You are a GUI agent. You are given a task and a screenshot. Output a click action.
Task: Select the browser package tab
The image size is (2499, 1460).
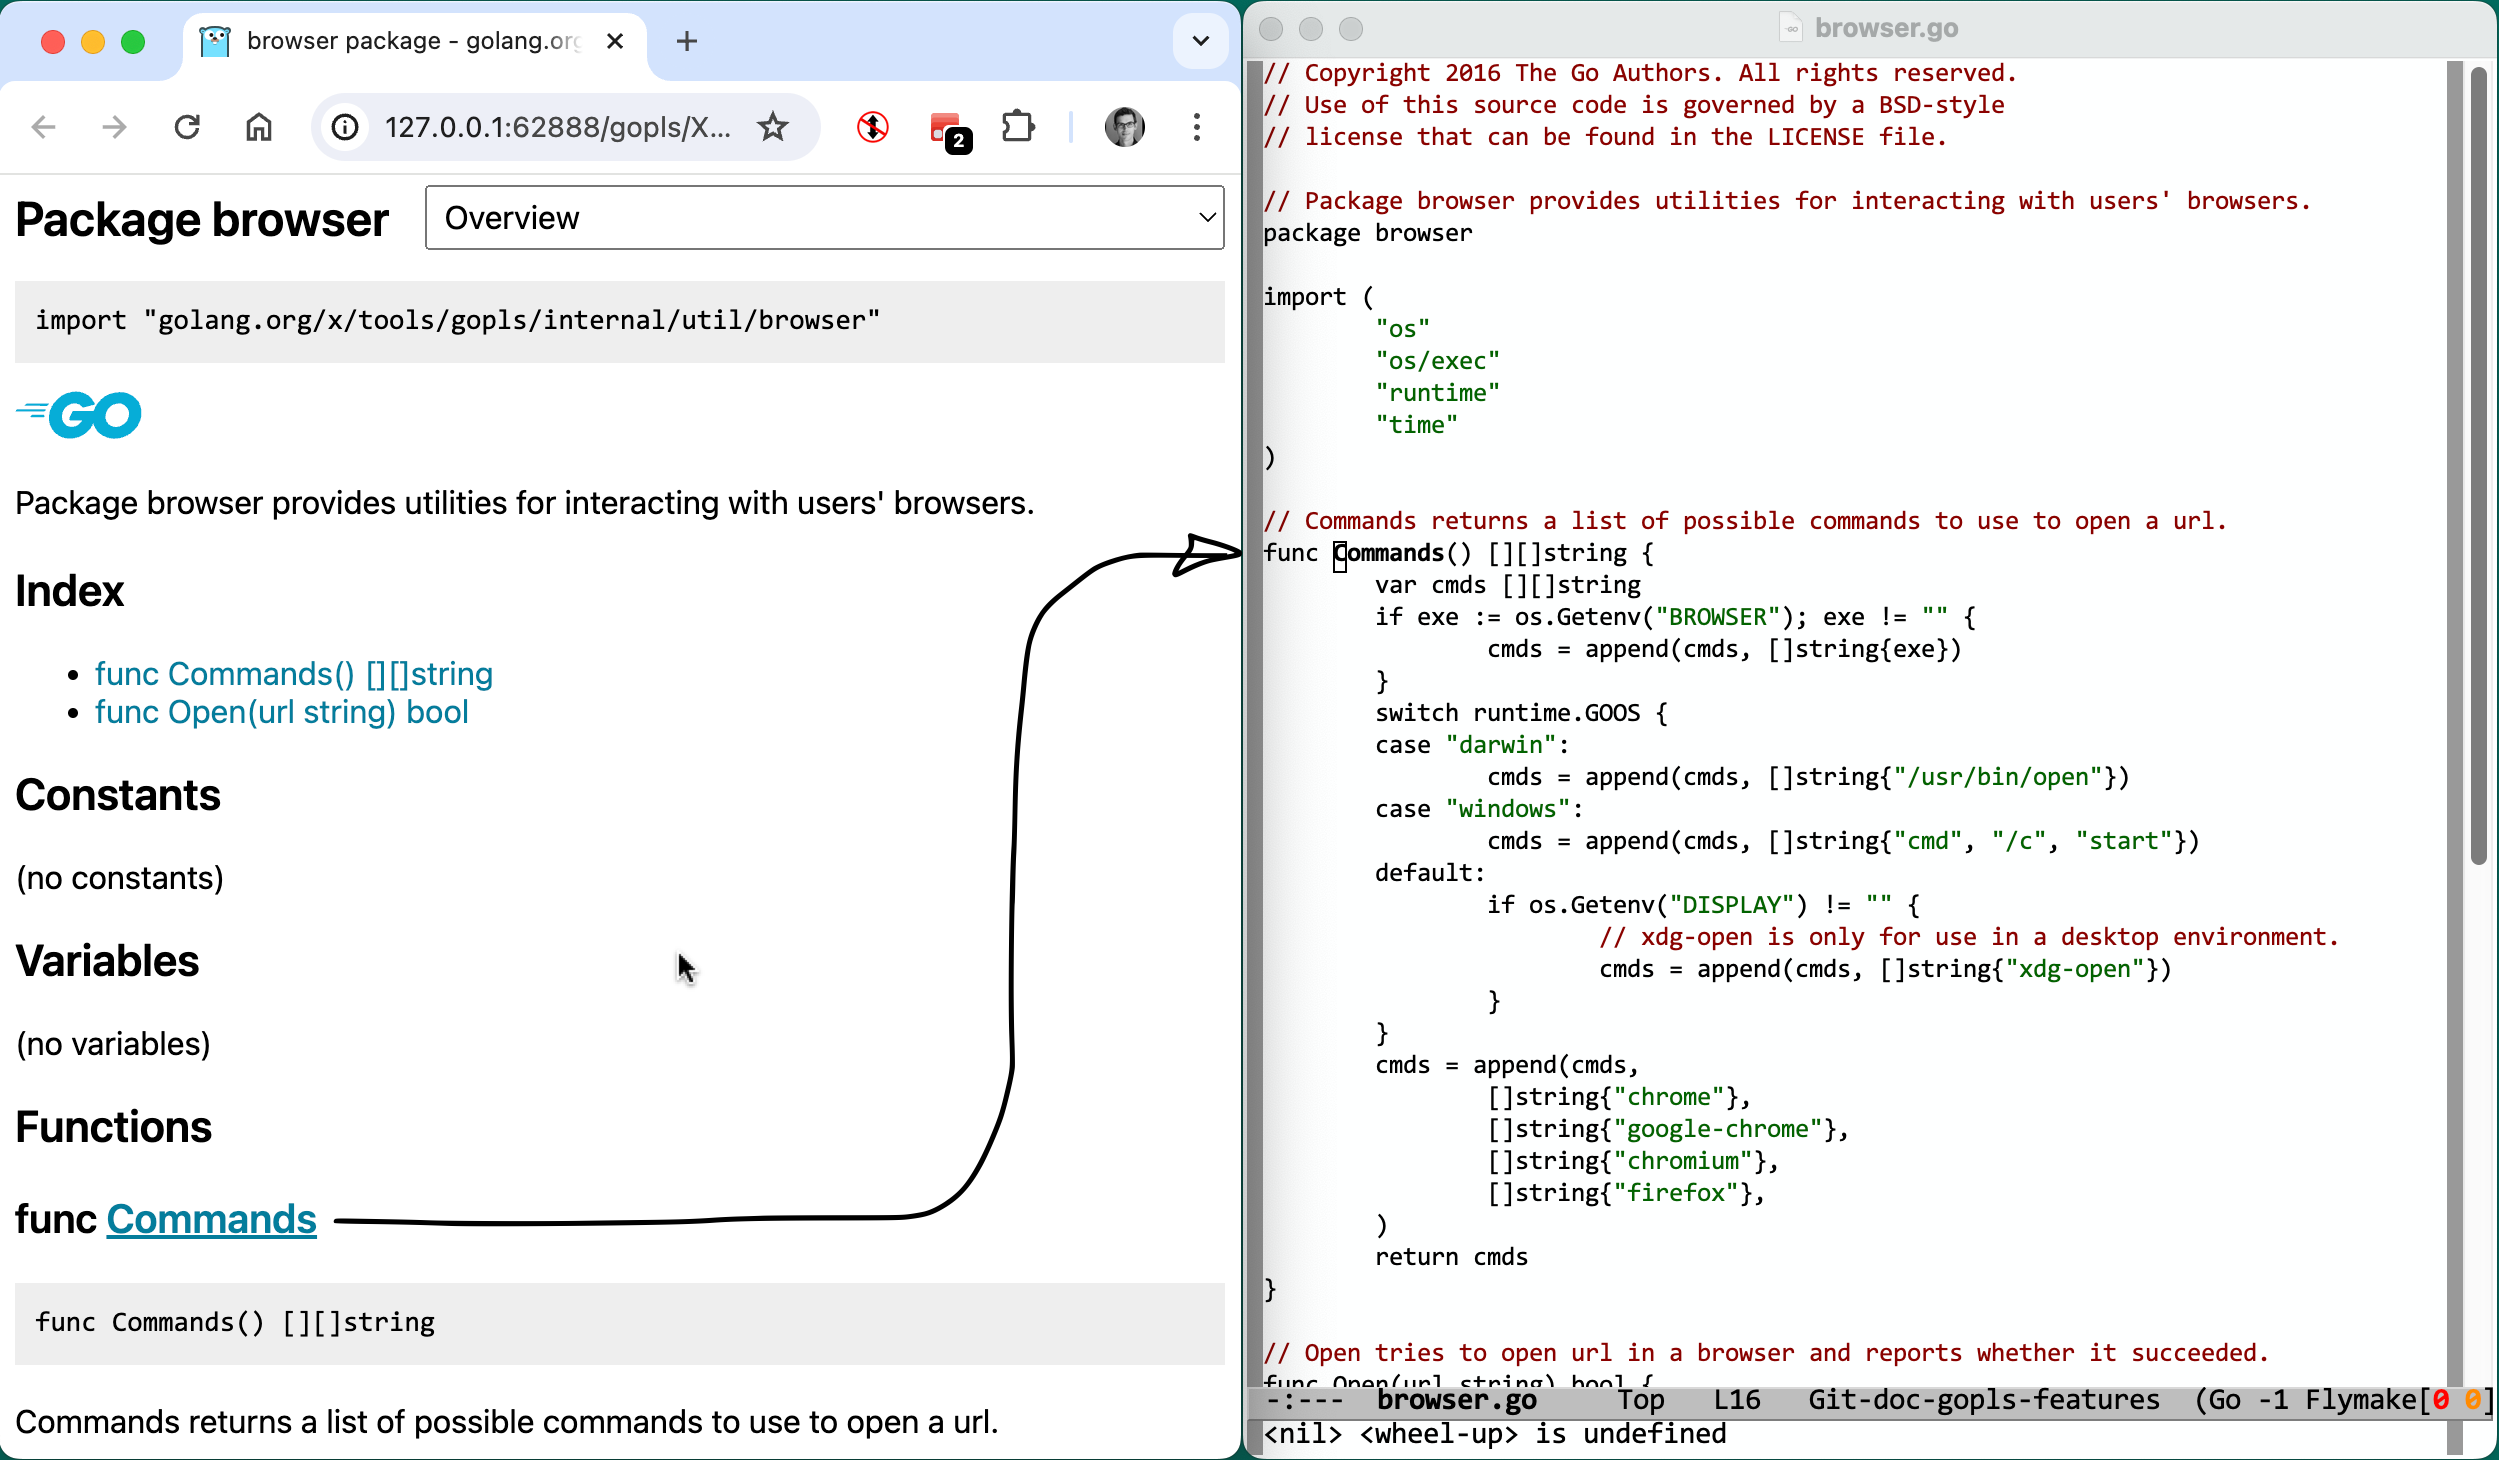(x=400, y=41)
